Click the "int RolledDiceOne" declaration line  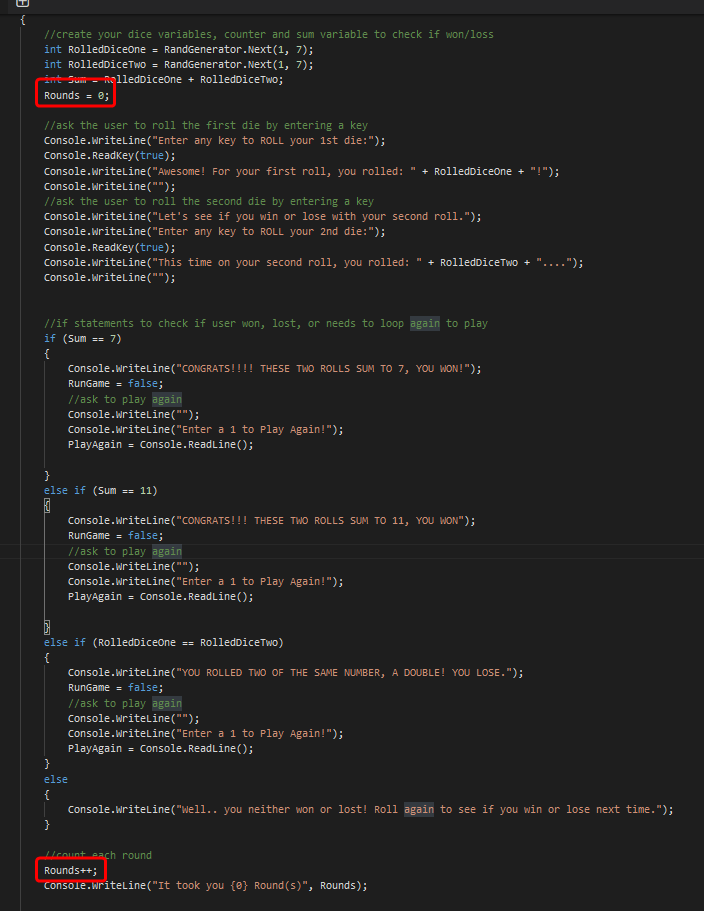pyautogui.click(x=179, y=49)
